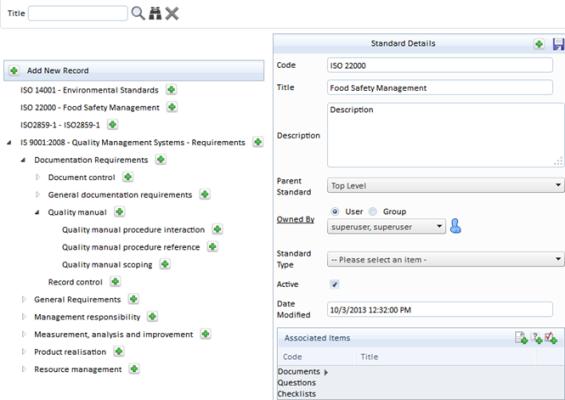Select the Group radio button
This screenshot has height=400, width=565.
click(x=373, y=212)
